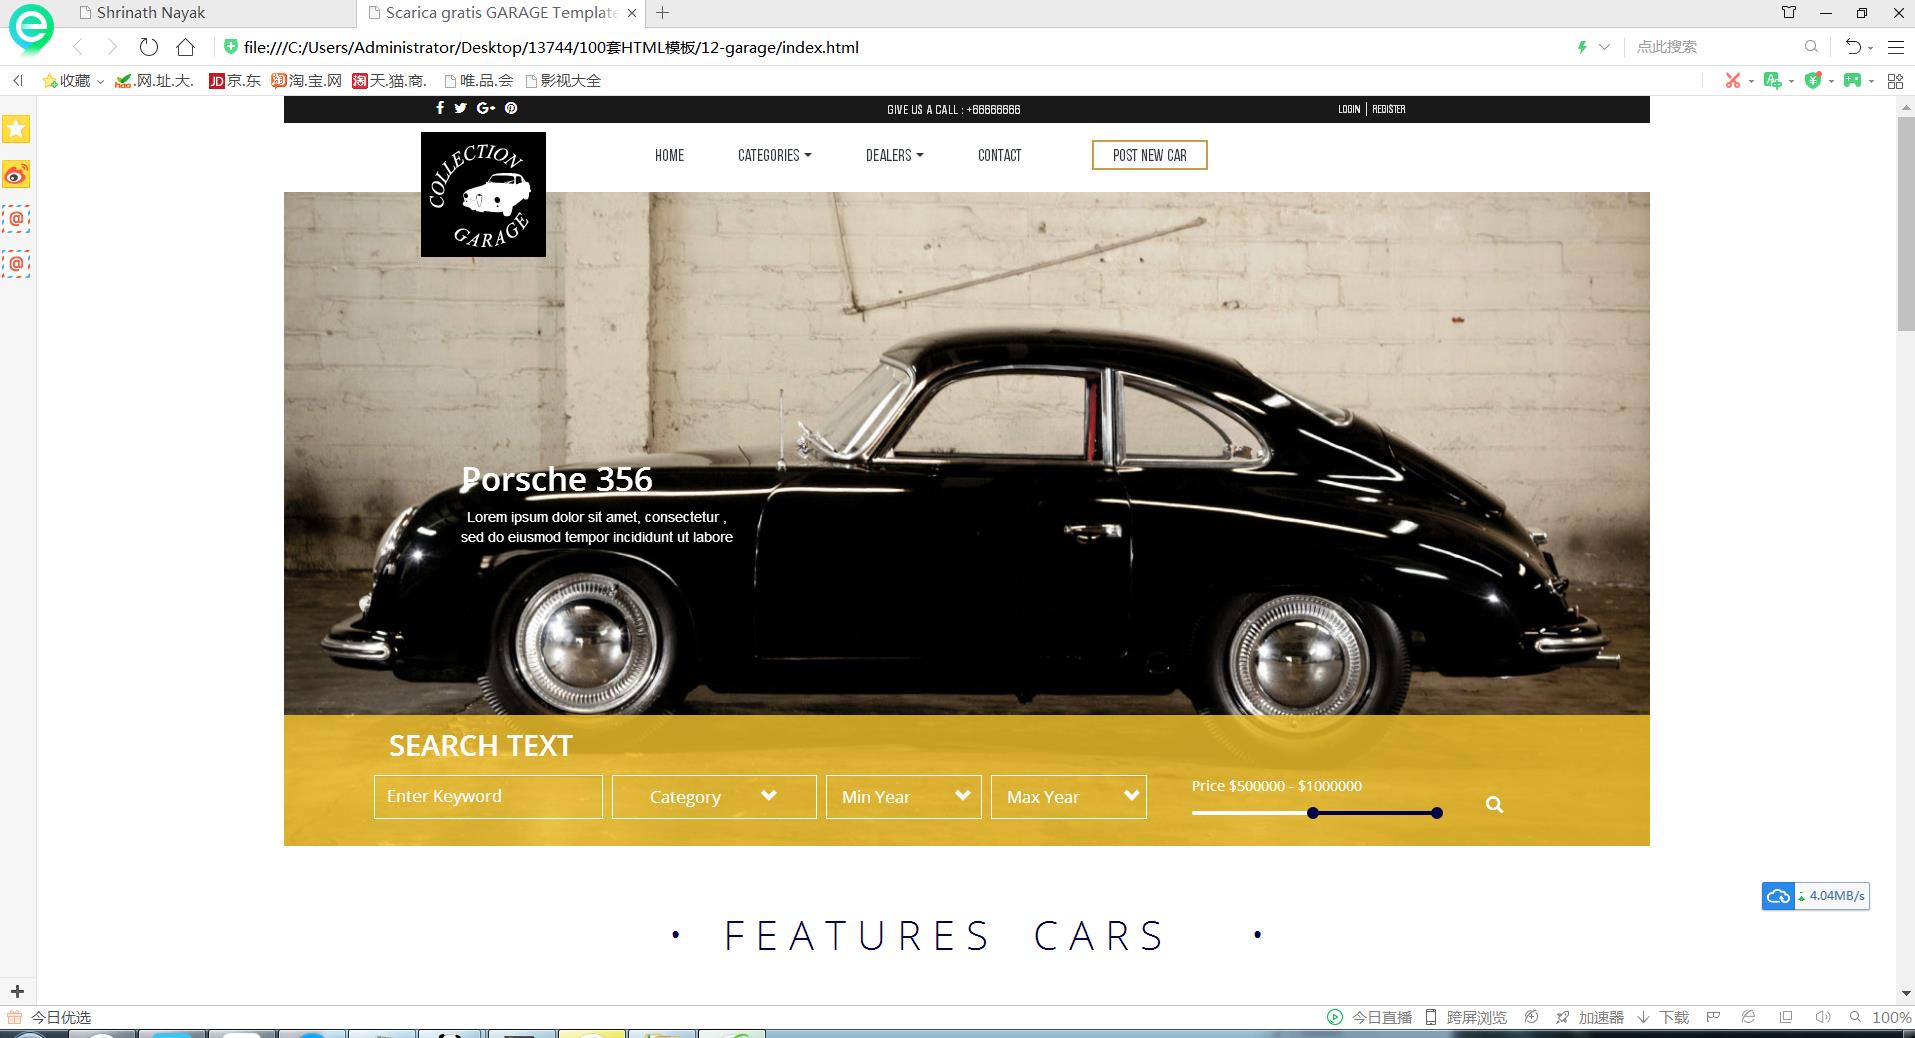Open 下载 downloads in status bar

coord(1663,1017)
